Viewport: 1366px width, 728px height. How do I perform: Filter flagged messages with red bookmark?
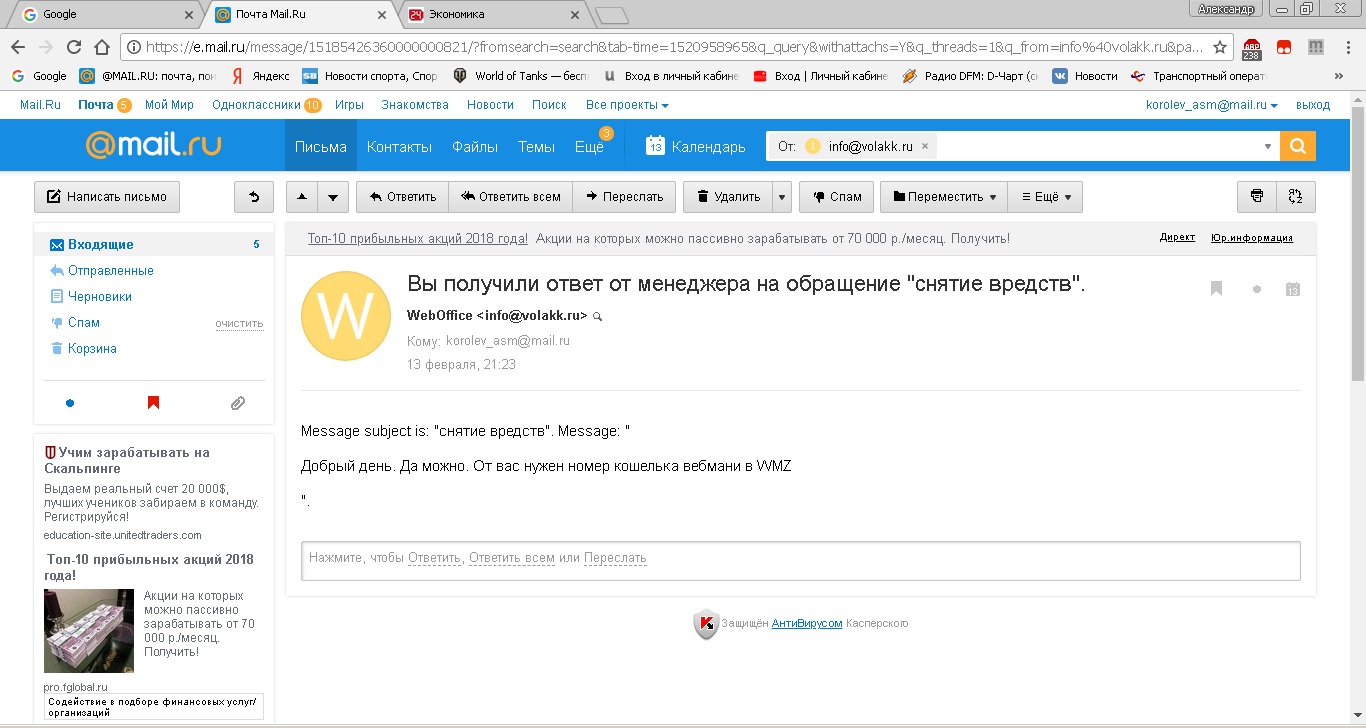(x=153, y=403)
